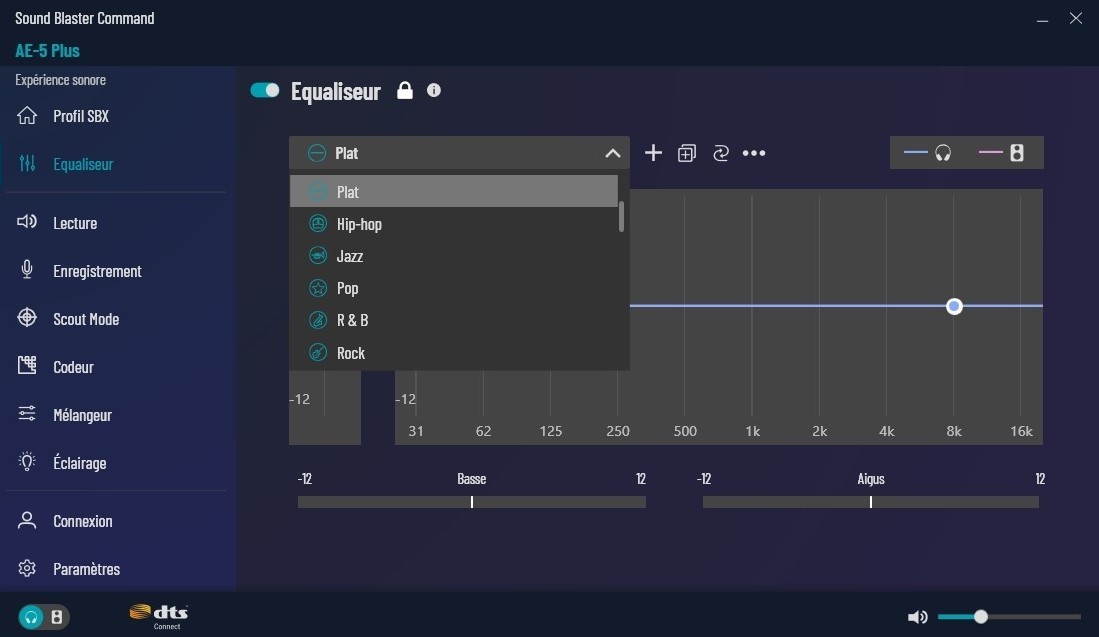Click the 1k frequency label
1099x637 pixels.
[x=752, y=431]
